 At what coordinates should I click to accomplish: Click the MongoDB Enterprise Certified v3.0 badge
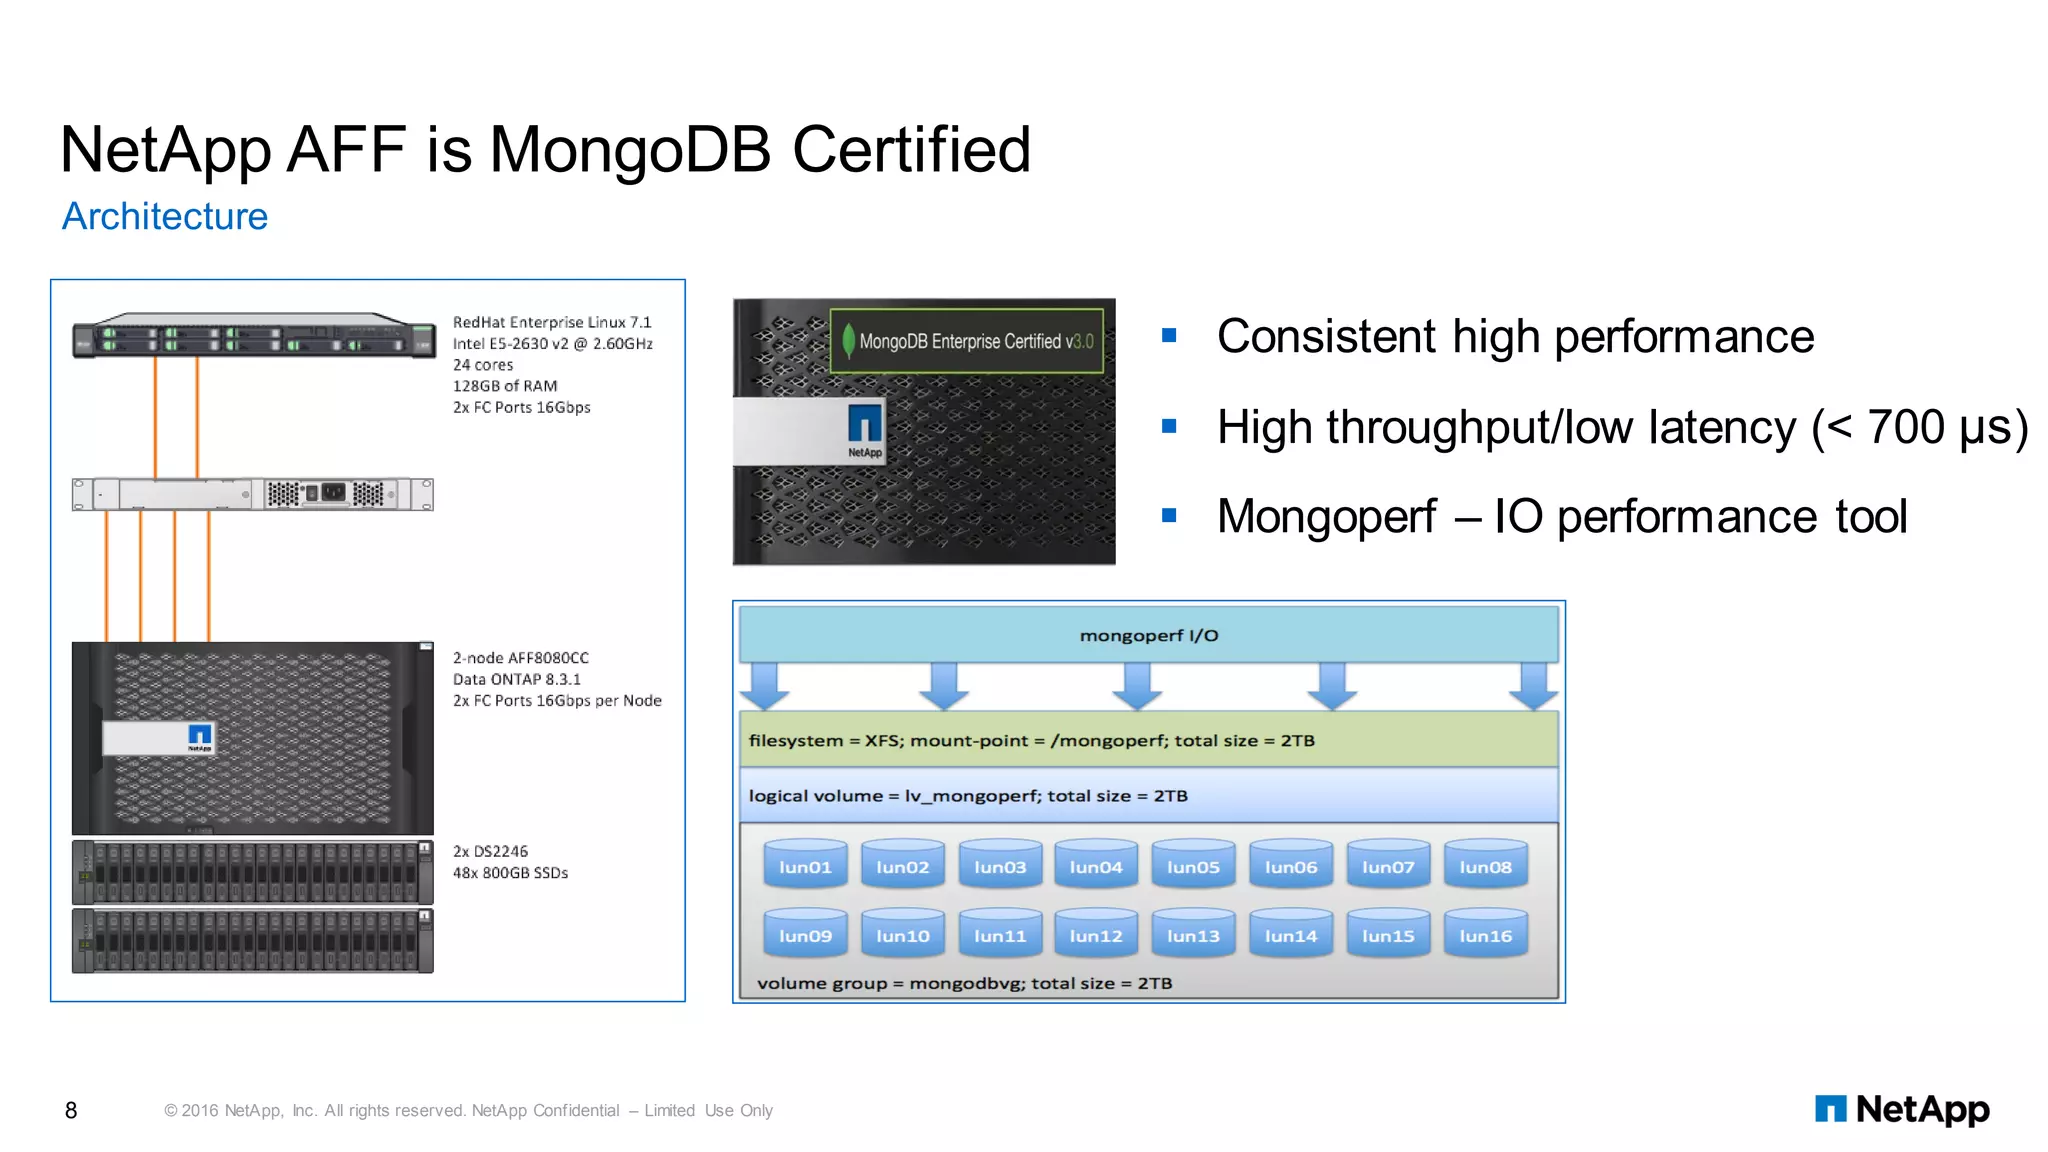click(x=967, y=341)
